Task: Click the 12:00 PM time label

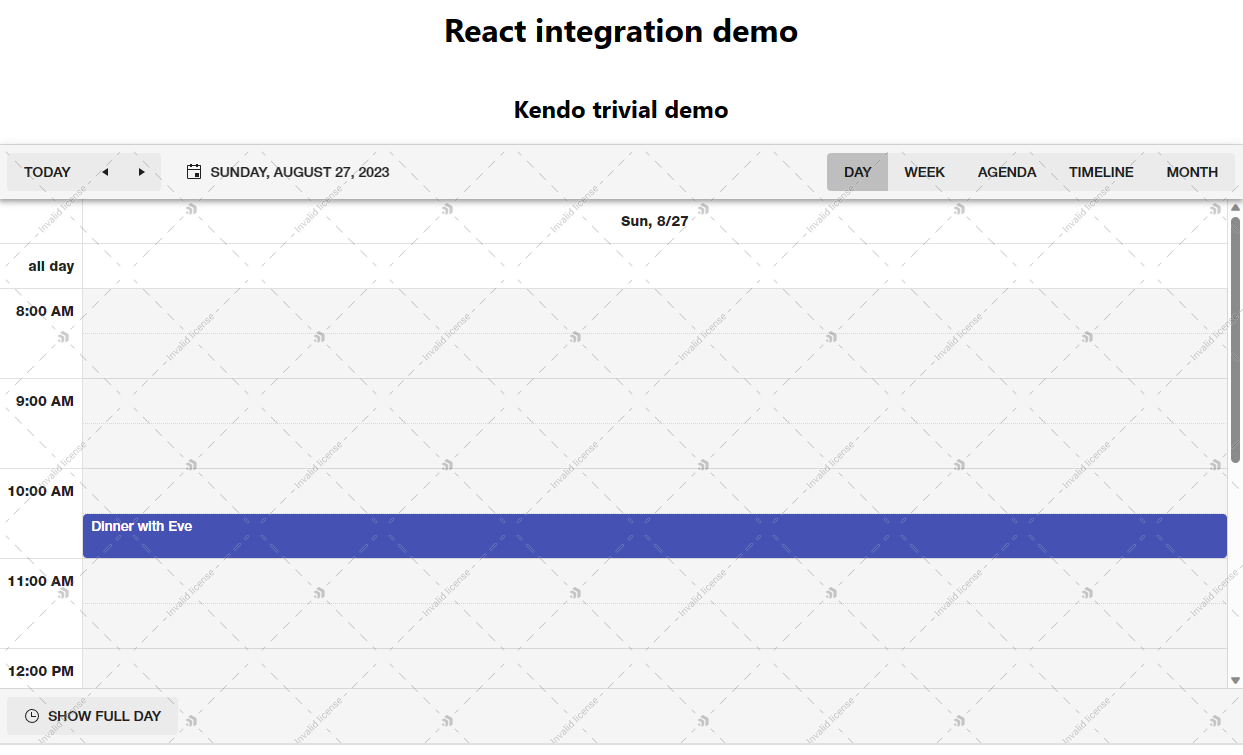Action: click(x=41, y=671)
